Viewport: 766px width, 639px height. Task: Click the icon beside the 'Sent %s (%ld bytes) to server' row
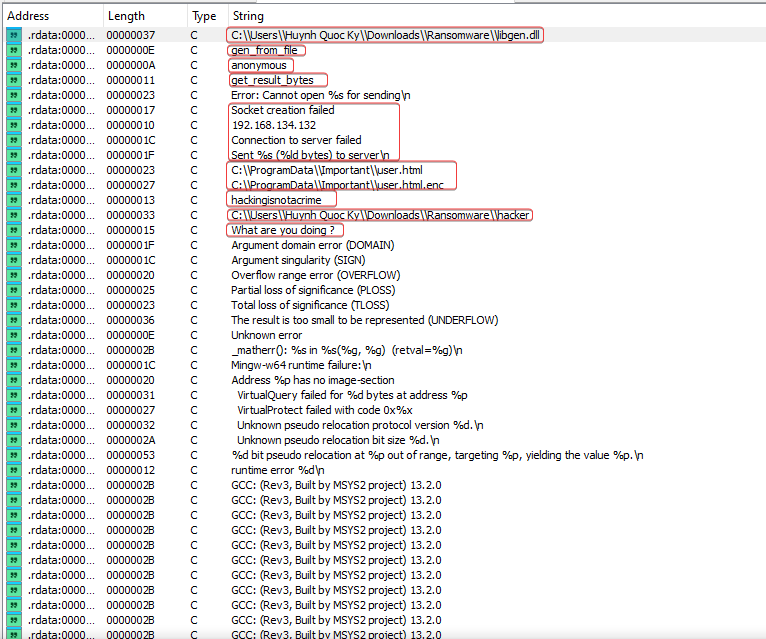click(x=14, y=155)
